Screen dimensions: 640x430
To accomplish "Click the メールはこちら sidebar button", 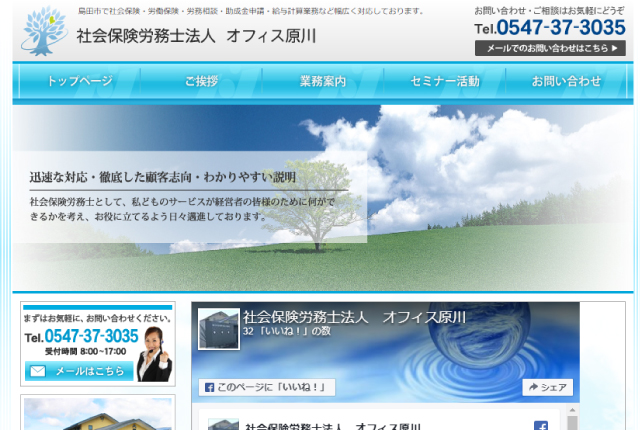I will 79,371.
